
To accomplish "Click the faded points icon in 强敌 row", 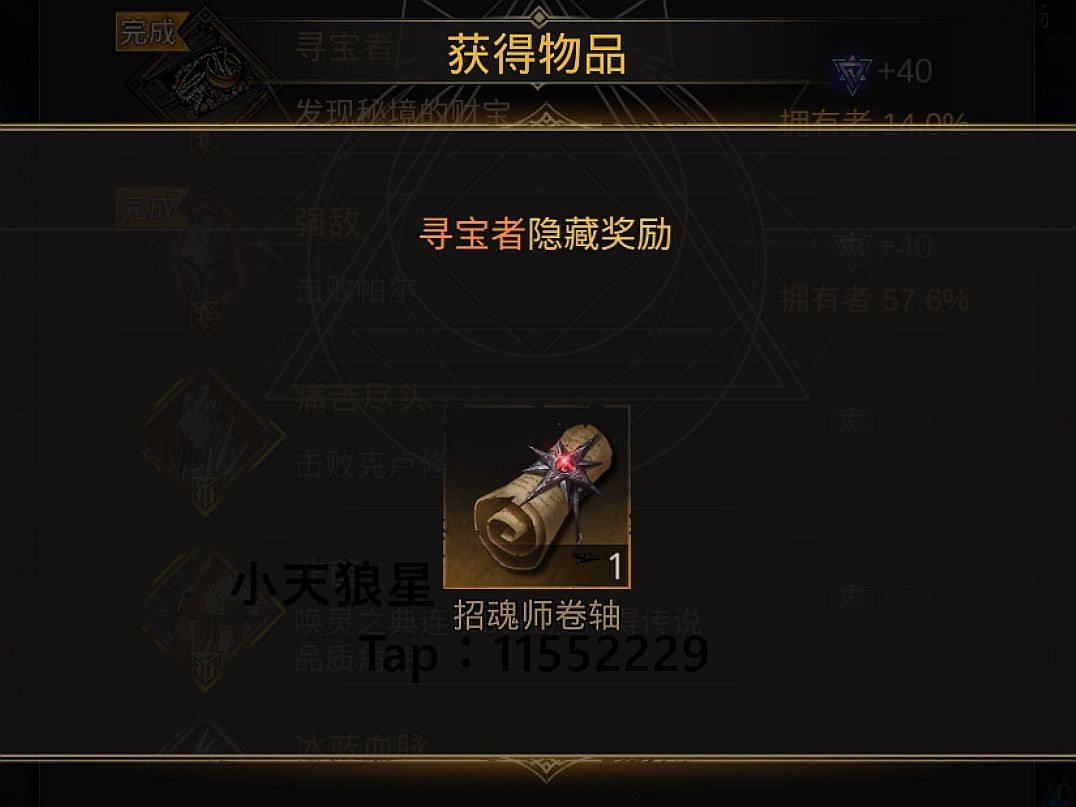I will (x=852, y=250).
